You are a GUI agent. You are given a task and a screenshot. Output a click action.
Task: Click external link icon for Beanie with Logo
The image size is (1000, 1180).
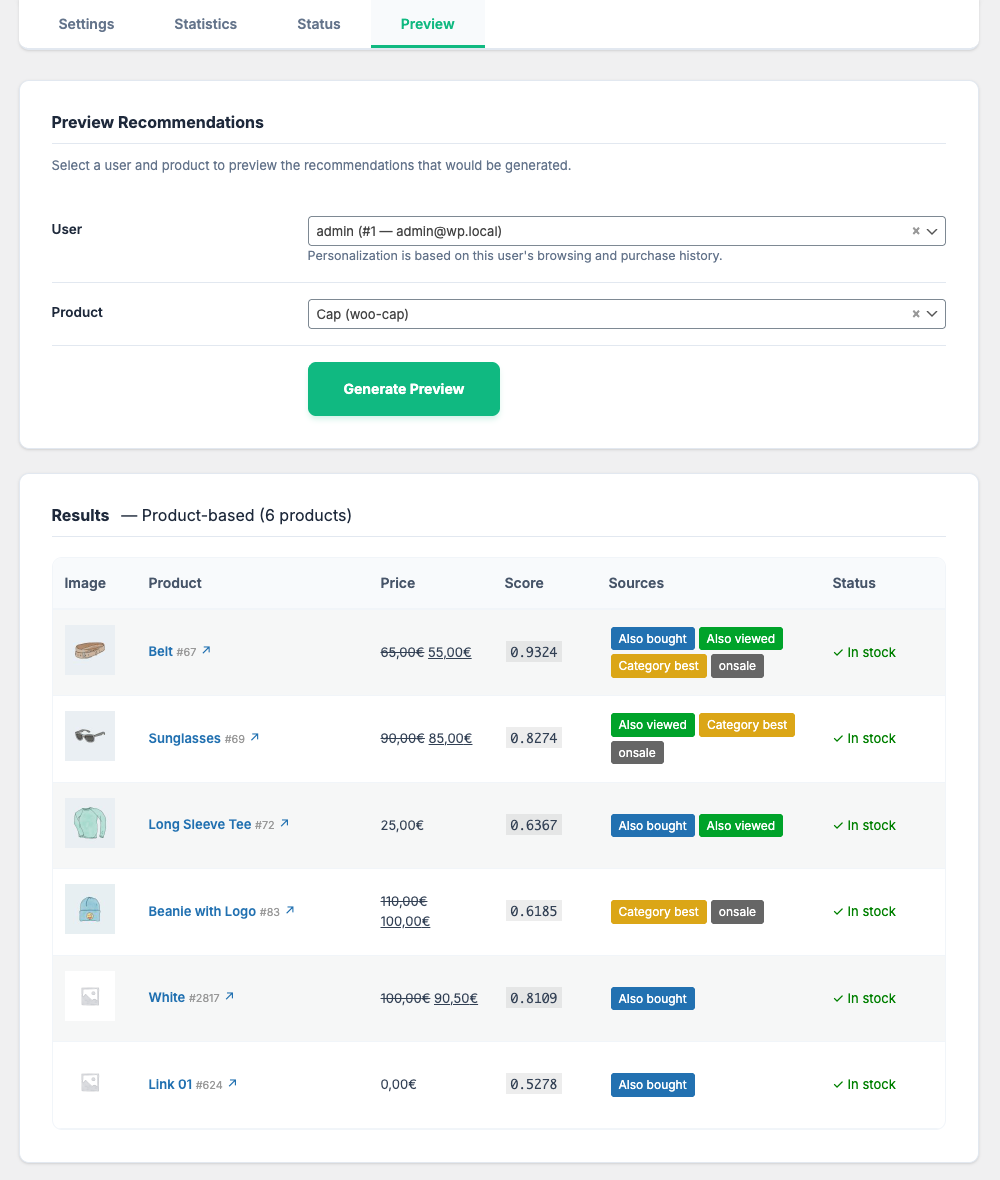(x=290, y=911)
